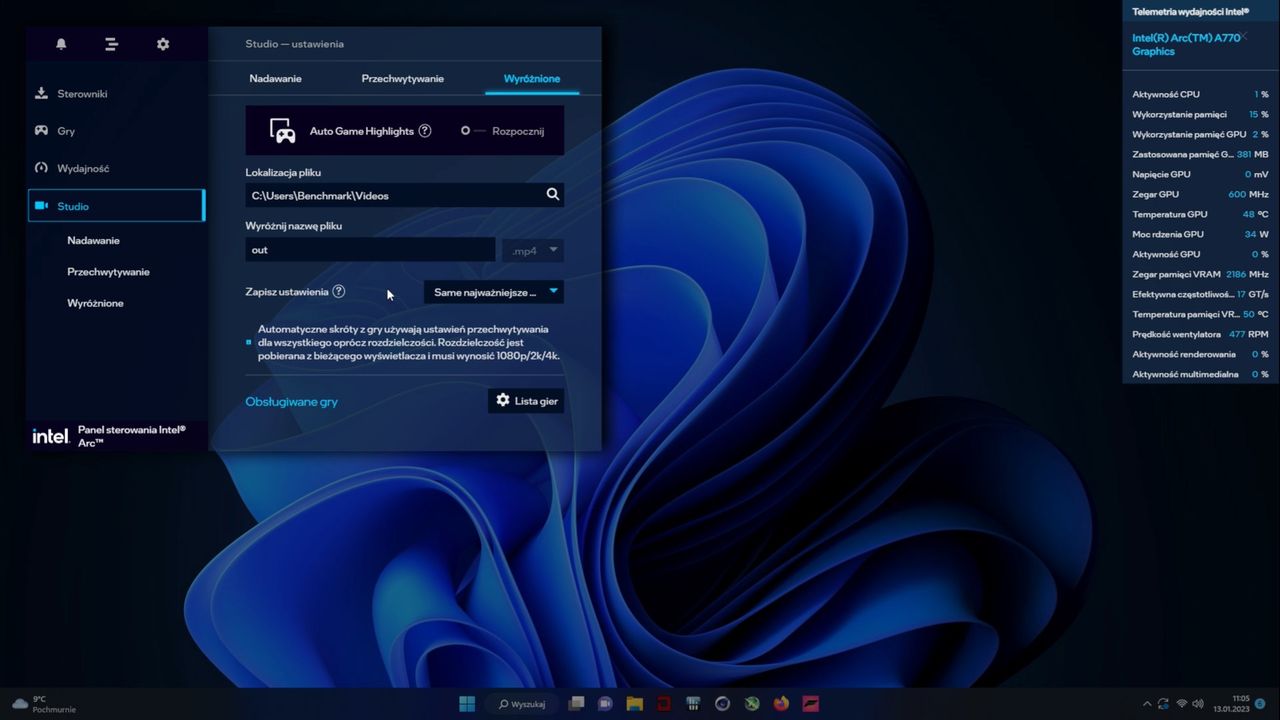The width and height of the screenshot is (1280, 720).
Task: Browse file location with the magnifier icon
Action: [553, 195]
